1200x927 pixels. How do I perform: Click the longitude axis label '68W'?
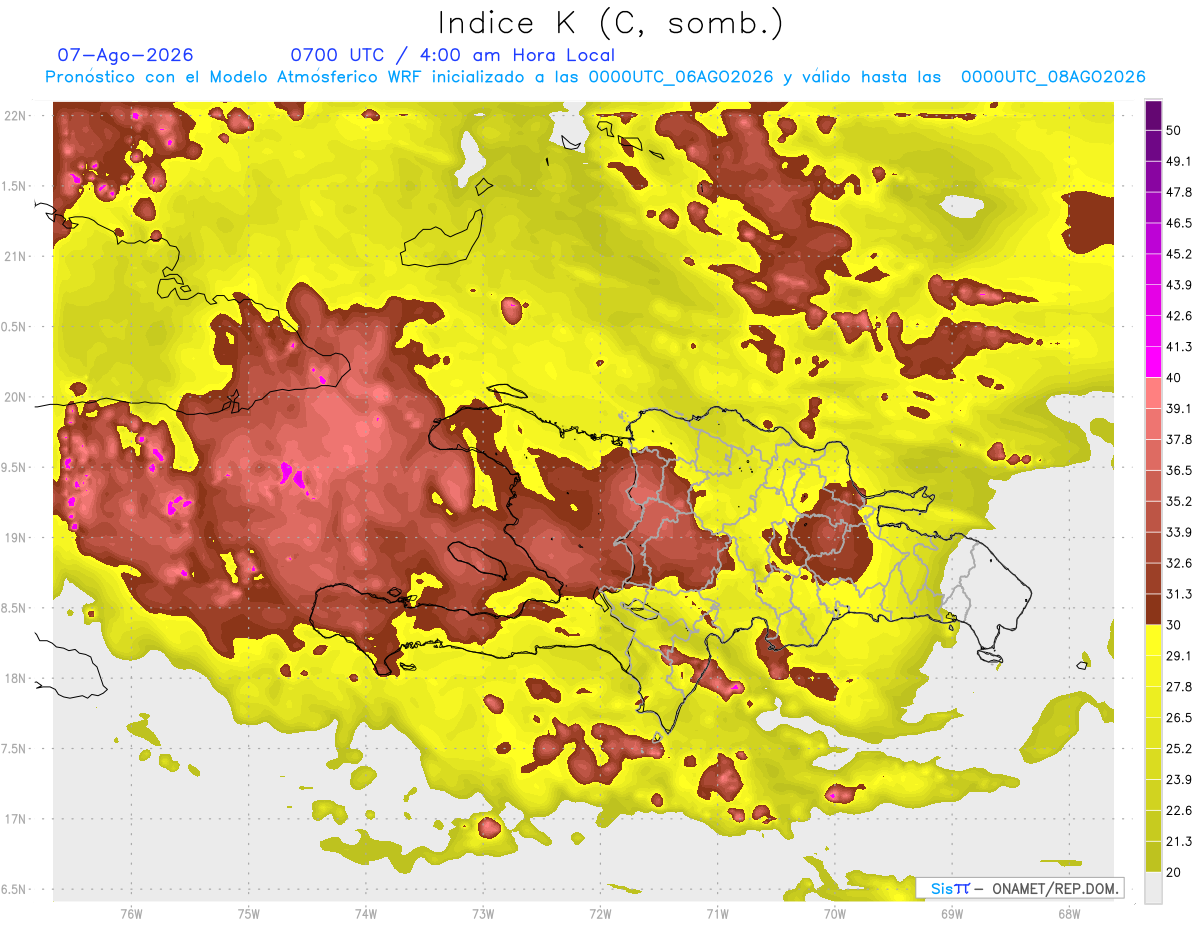coord(1069,913)
